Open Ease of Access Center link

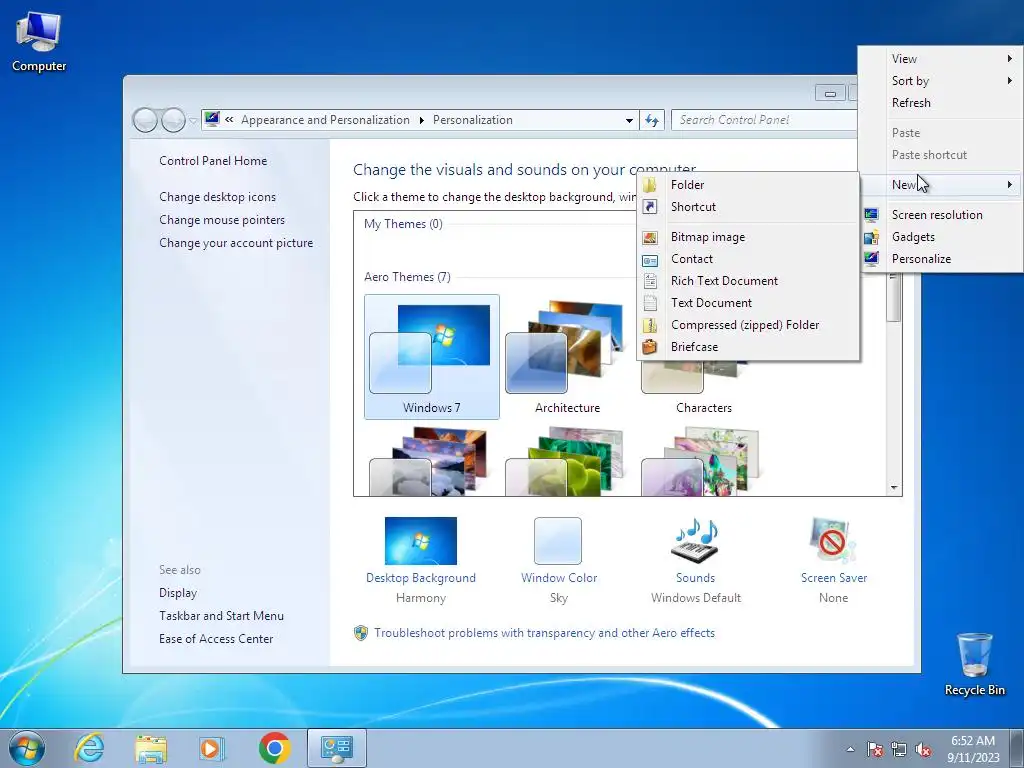pos(216,639)
